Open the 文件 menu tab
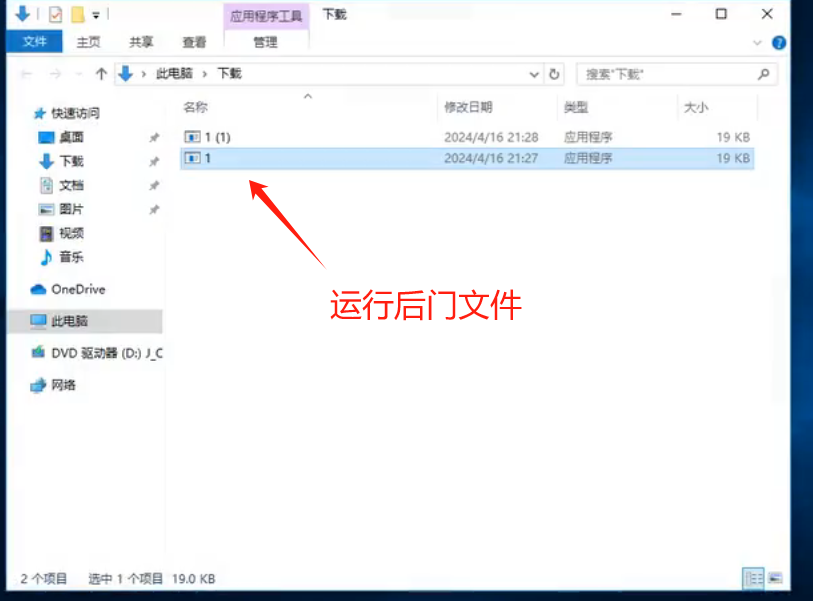 (35, 41)
